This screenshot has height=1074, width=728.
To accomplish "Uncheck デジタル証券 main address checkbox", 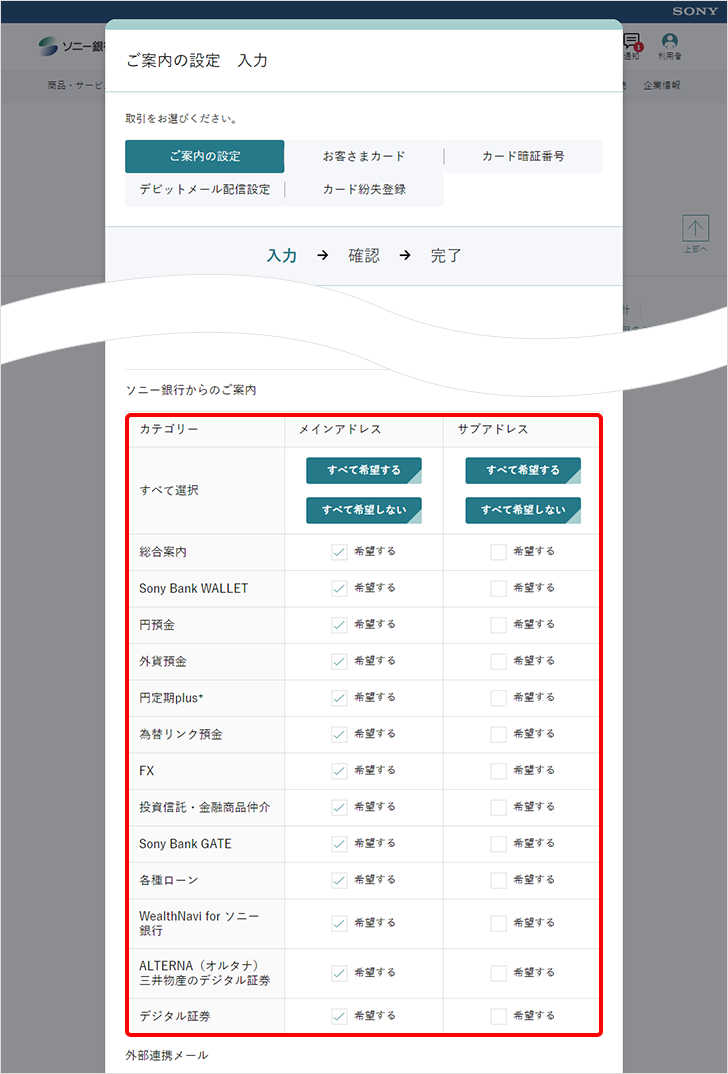I will [339, 1016].
